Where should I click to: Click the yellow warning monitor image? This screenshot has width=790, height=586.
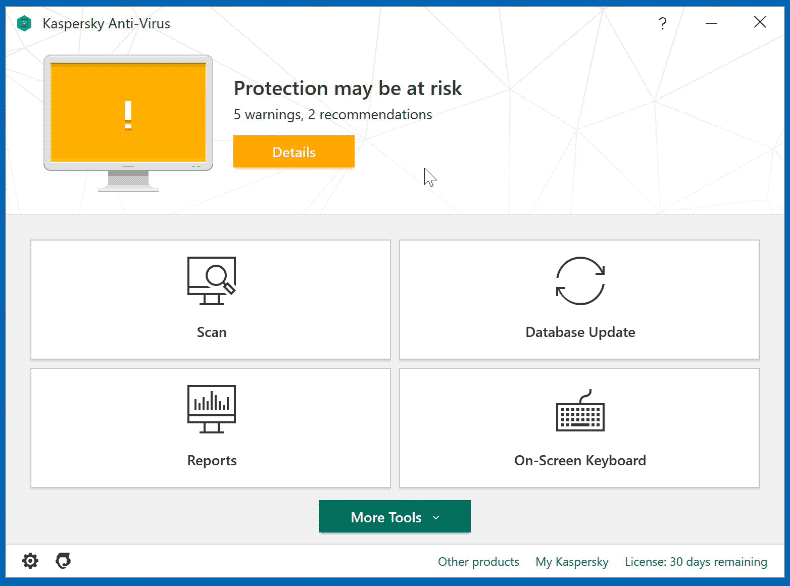point(128,123)
